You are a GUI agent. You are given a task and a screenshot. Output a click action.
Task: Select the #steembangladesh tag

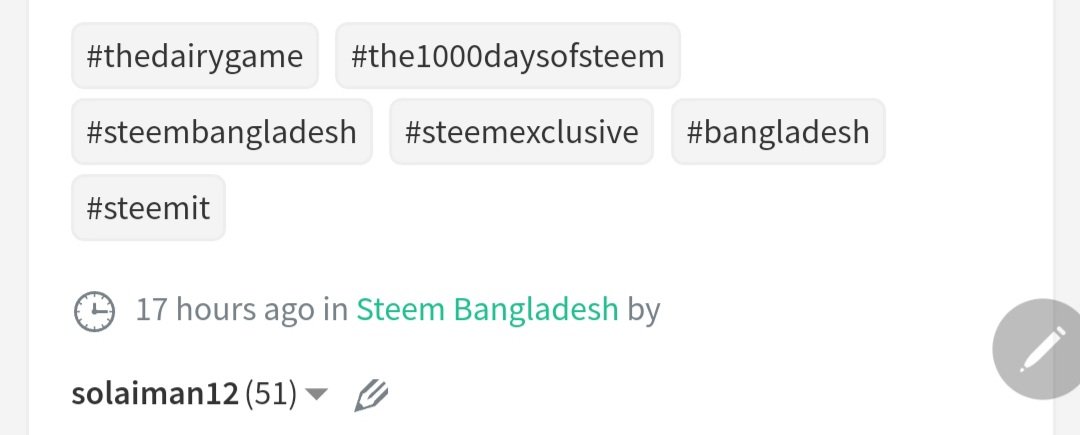(222, 131)
